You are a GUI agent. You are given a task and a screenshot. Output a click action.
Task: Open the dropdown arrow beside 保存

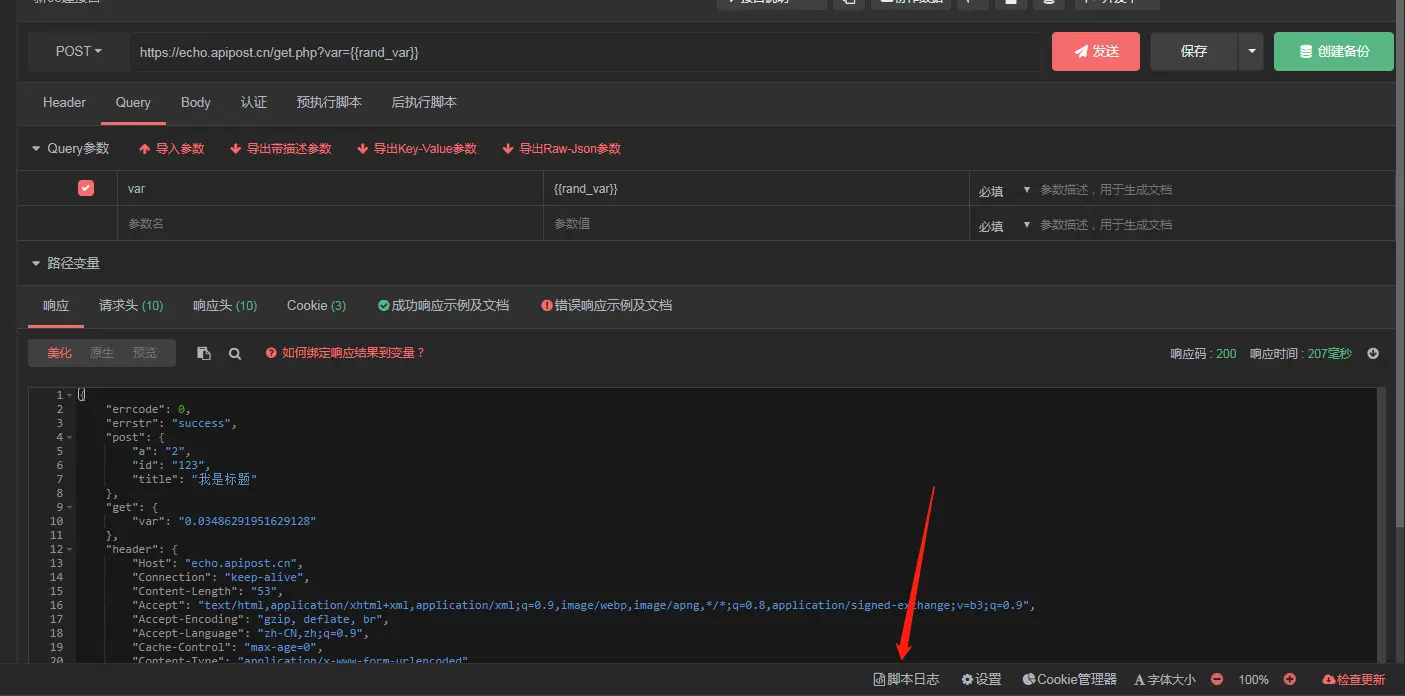pos(1251,51)
